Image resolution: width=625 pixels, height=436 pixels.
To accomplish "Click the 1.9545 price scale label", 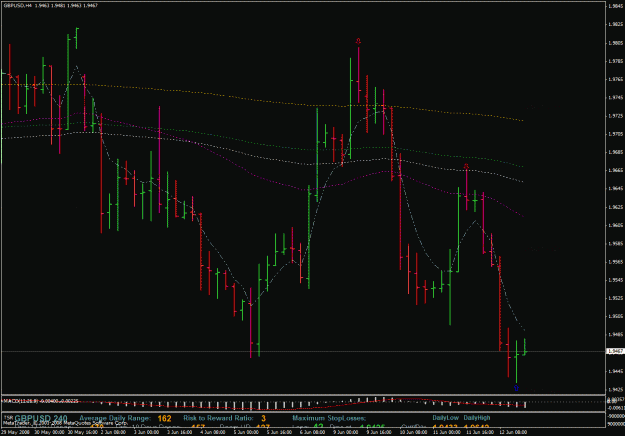I will point(615,280).
